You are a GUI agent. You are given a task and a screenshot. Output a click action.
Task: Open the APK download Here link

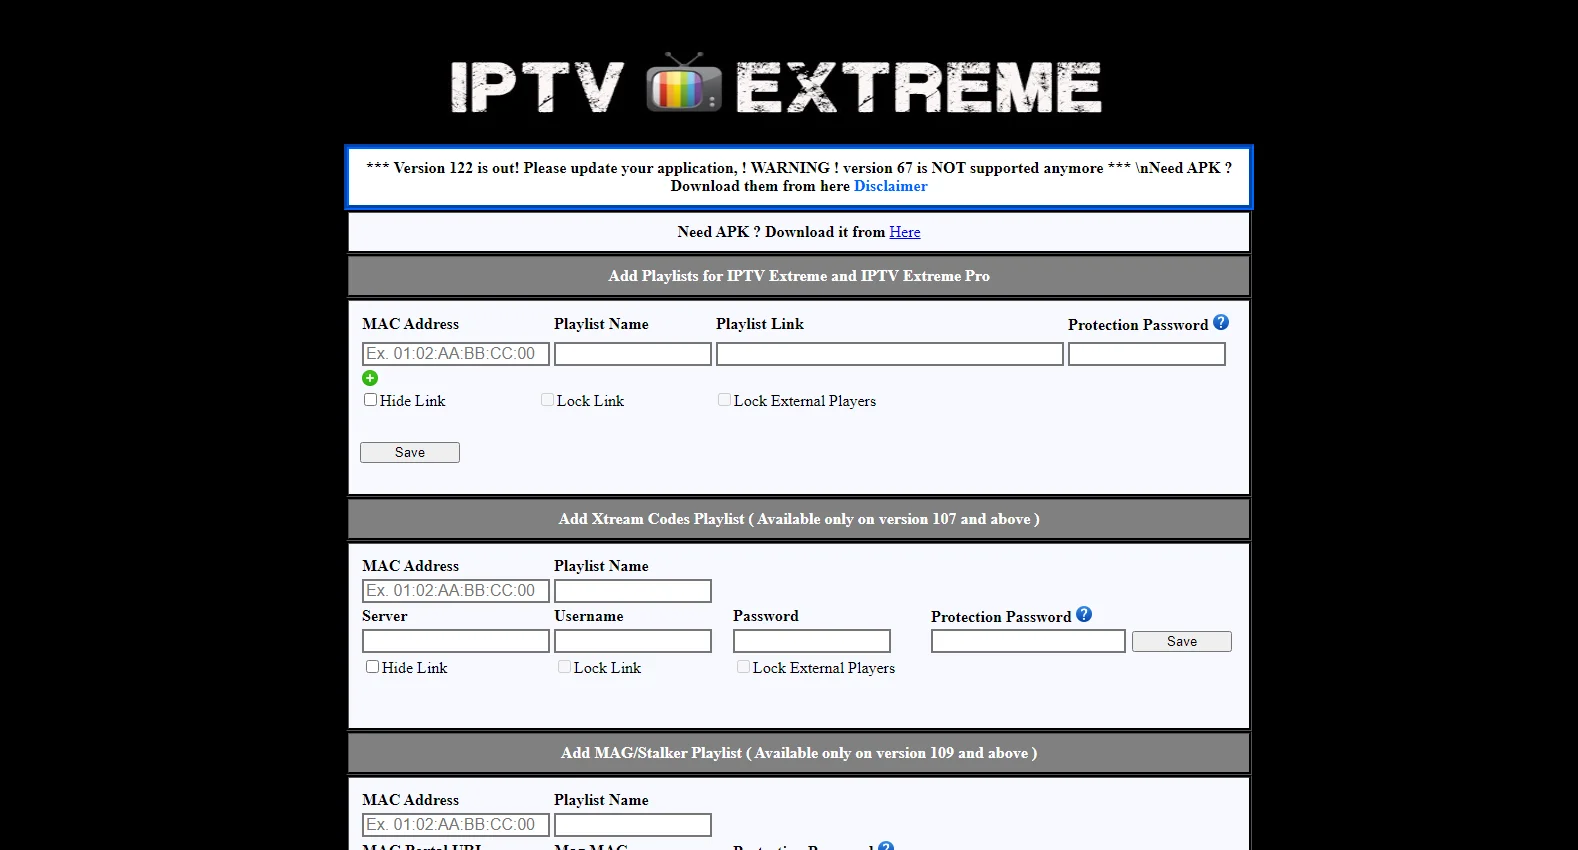905,232
